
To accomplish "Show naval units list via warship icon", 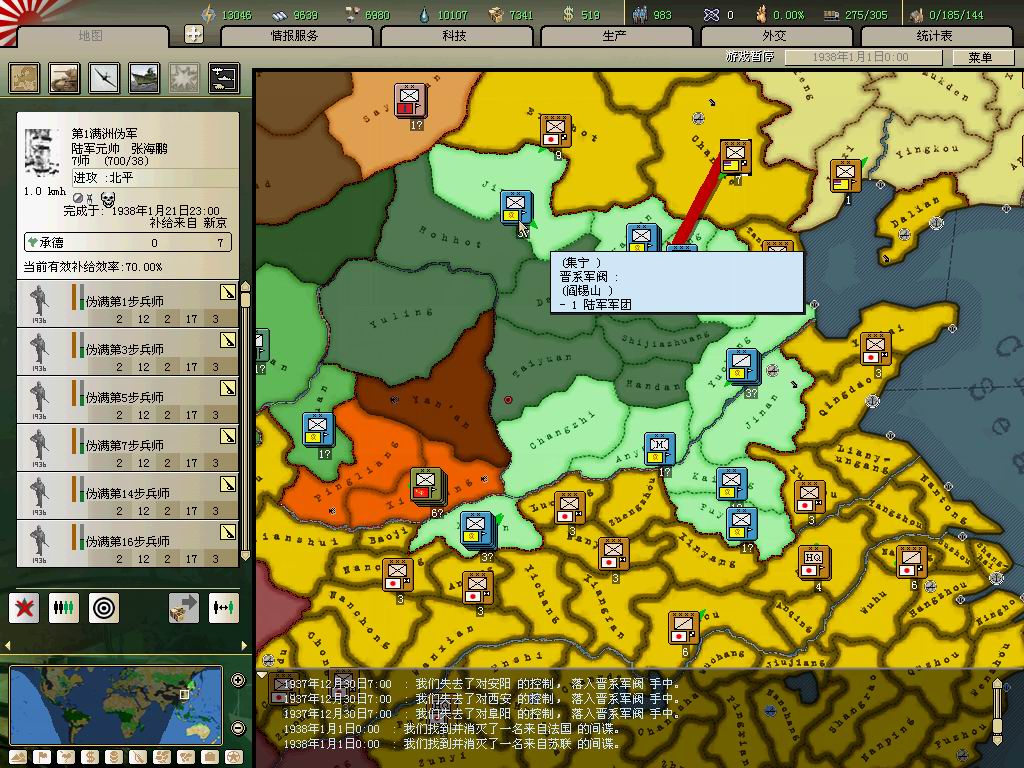I will 144,78.
